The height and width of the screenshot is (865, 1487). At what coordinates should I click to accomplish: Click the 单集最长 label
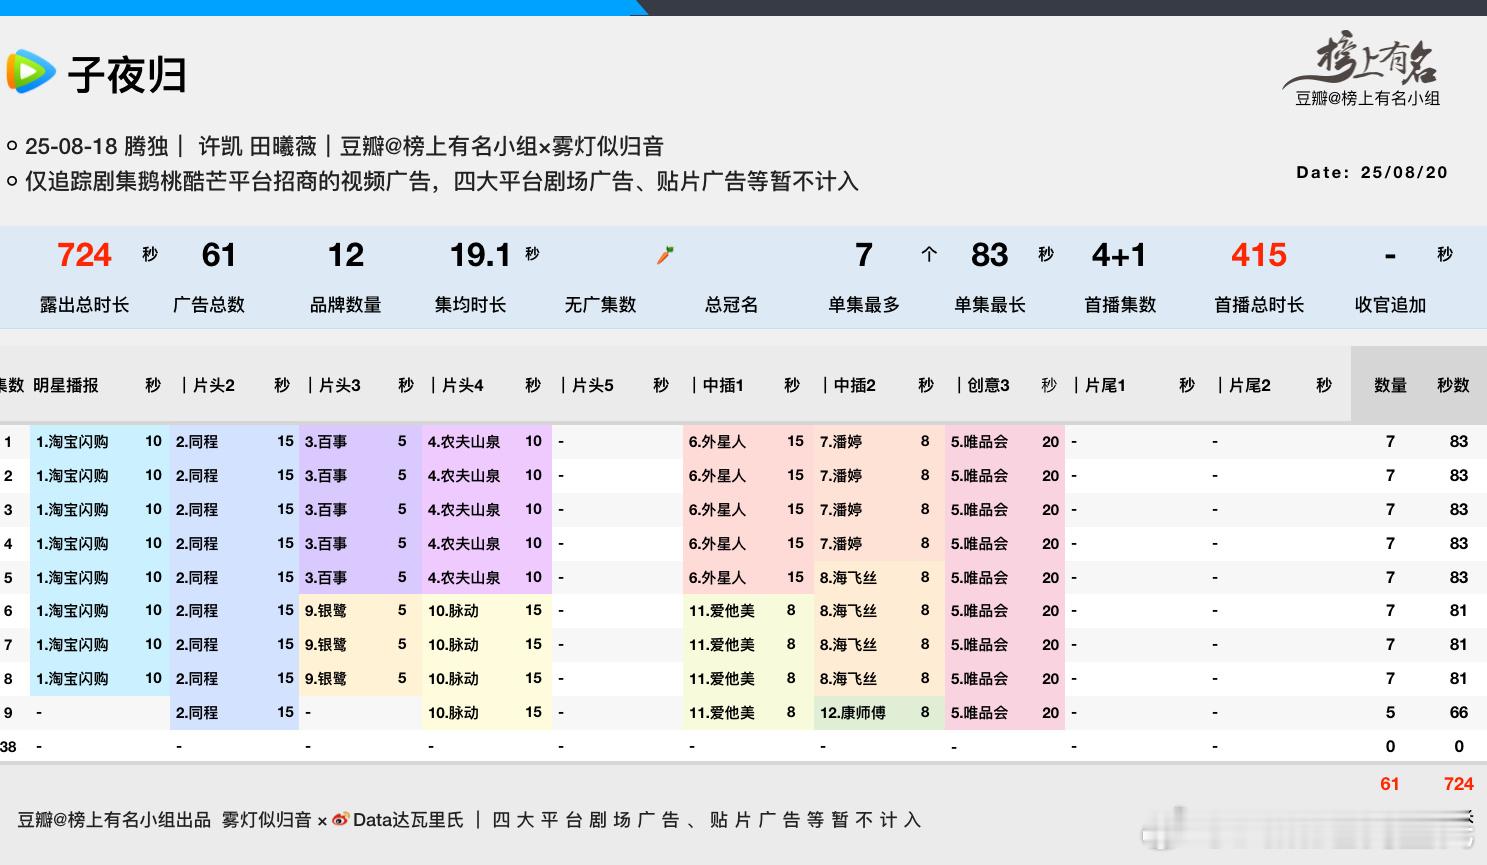[x=990, y=304]
